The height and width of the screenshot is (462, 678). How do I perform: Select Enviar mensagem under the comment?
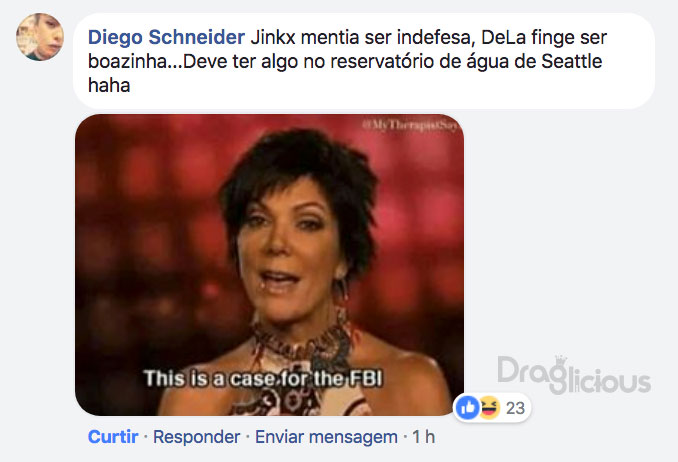pos(326,436)
